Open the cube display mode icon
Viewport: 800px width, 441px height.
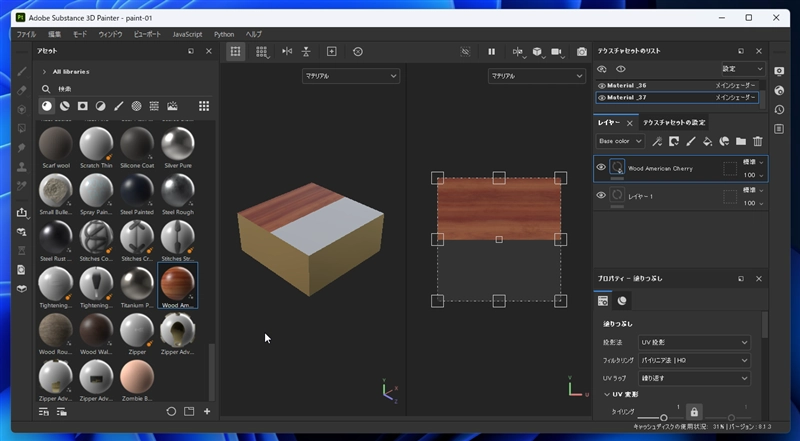[x=537, y=52]
